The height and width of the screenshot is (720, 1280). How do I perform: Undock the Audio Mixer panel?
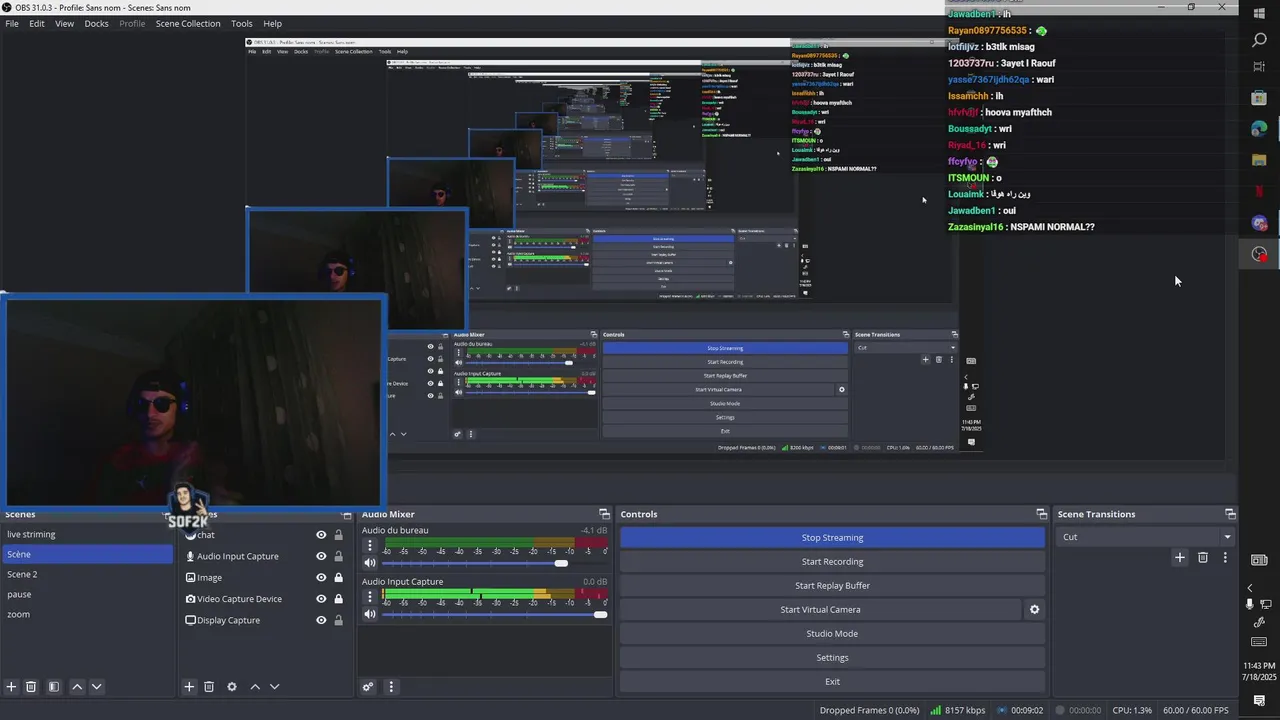point(604,514)
